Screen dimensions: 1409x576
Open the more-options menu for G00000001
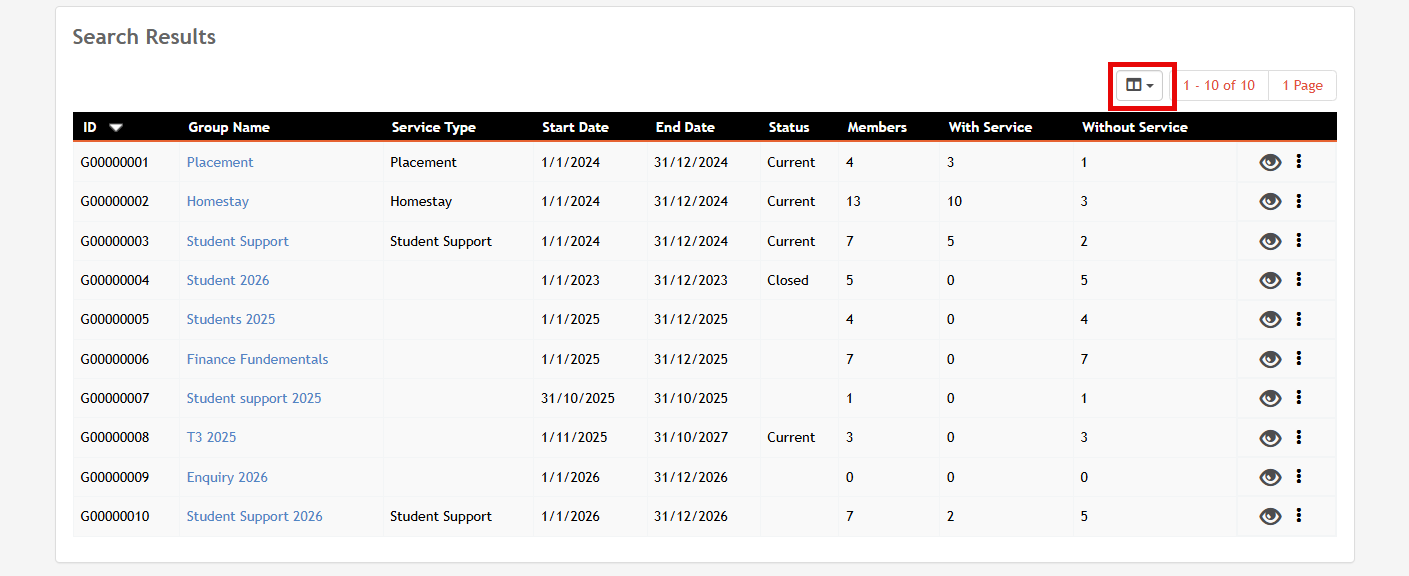[1299, 161]
